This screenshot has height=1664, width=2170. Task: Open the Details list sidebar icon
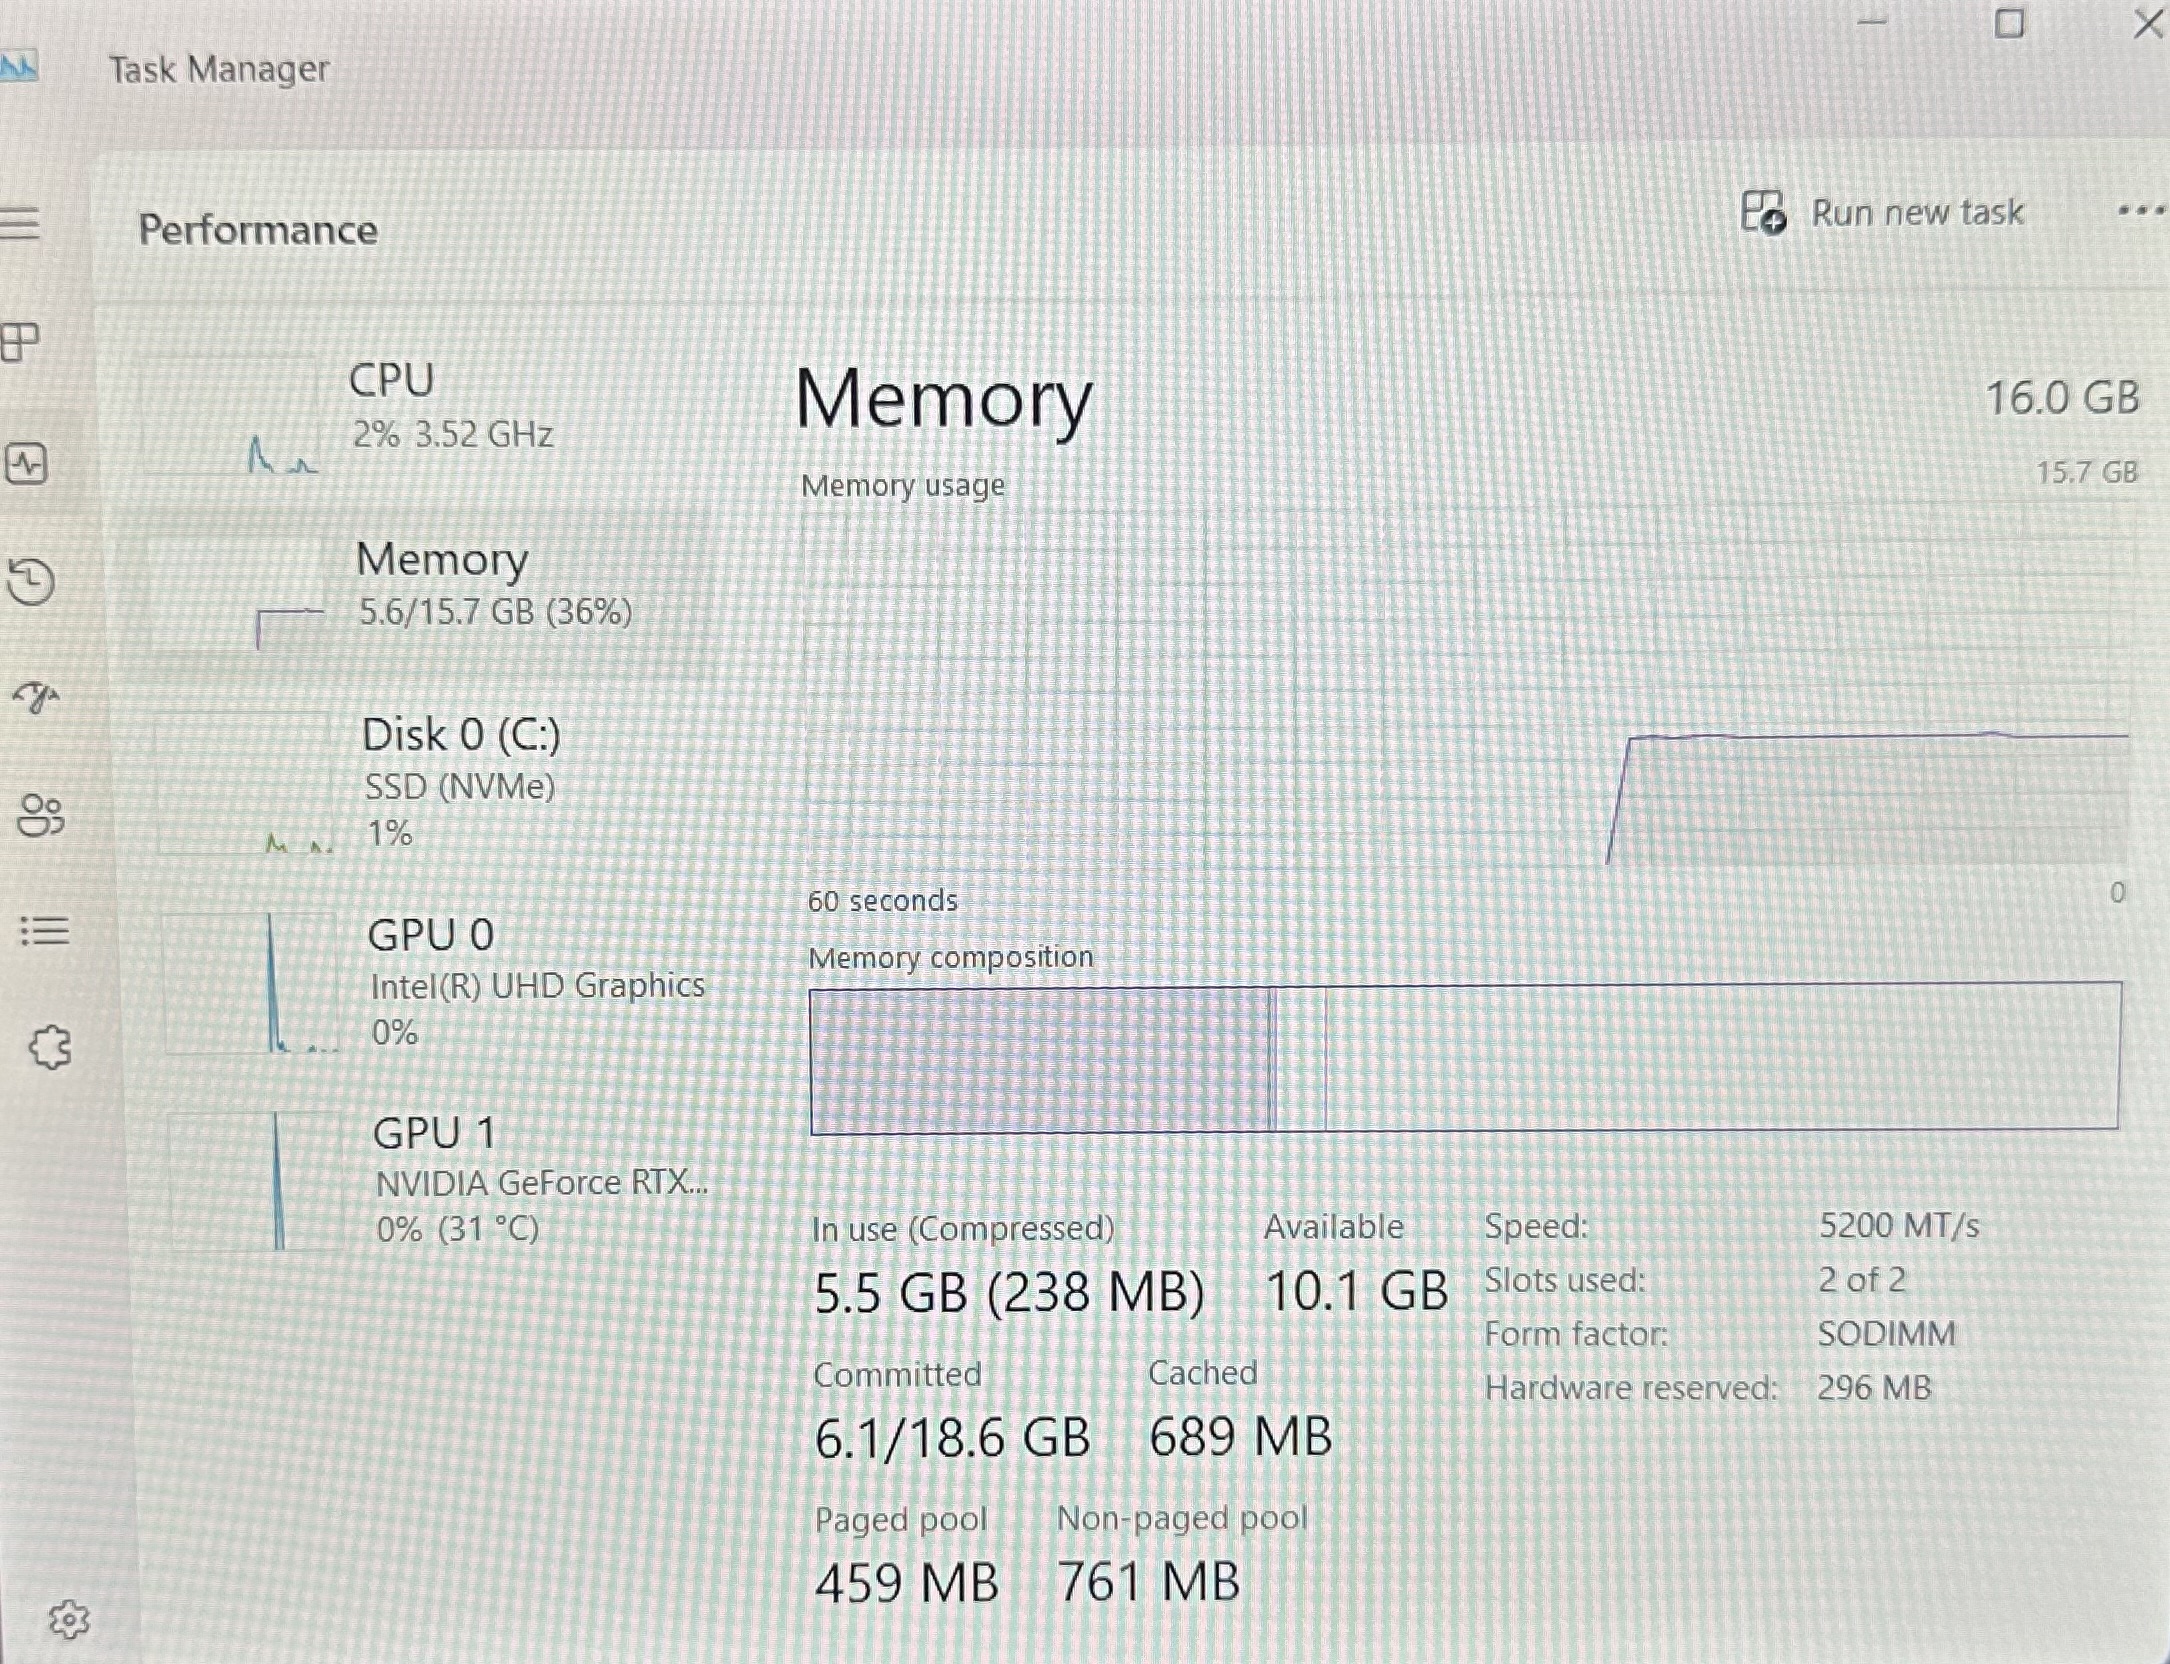click(x=45, y=931)
